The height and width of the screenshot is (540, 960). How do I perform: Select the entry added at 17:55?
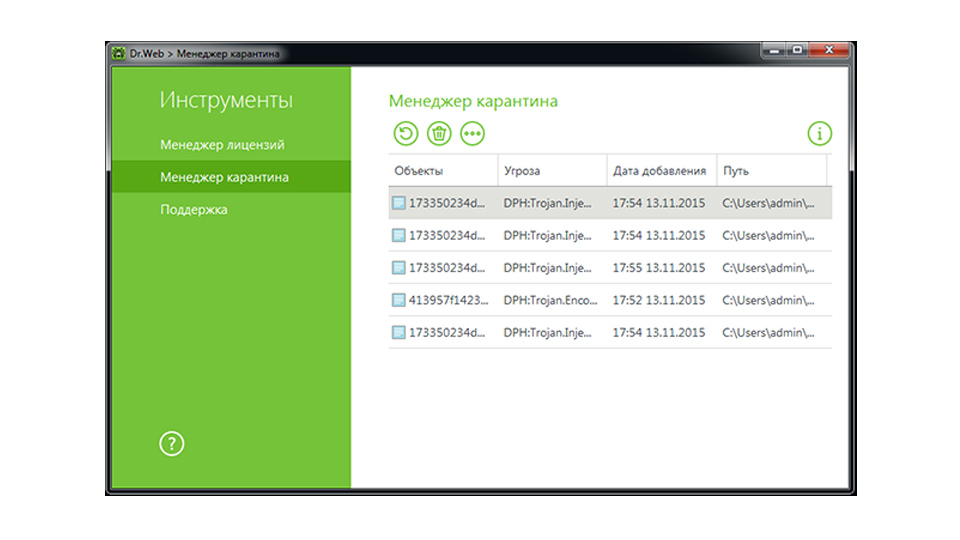coord(658,268)
